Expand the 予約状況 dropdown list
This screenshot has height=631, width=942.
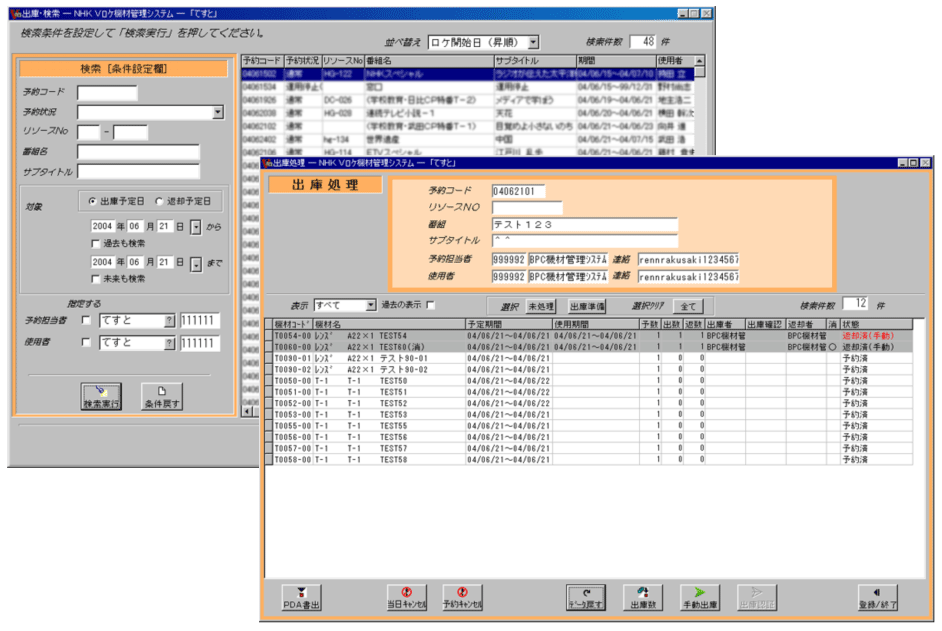(x=218, y=112)
